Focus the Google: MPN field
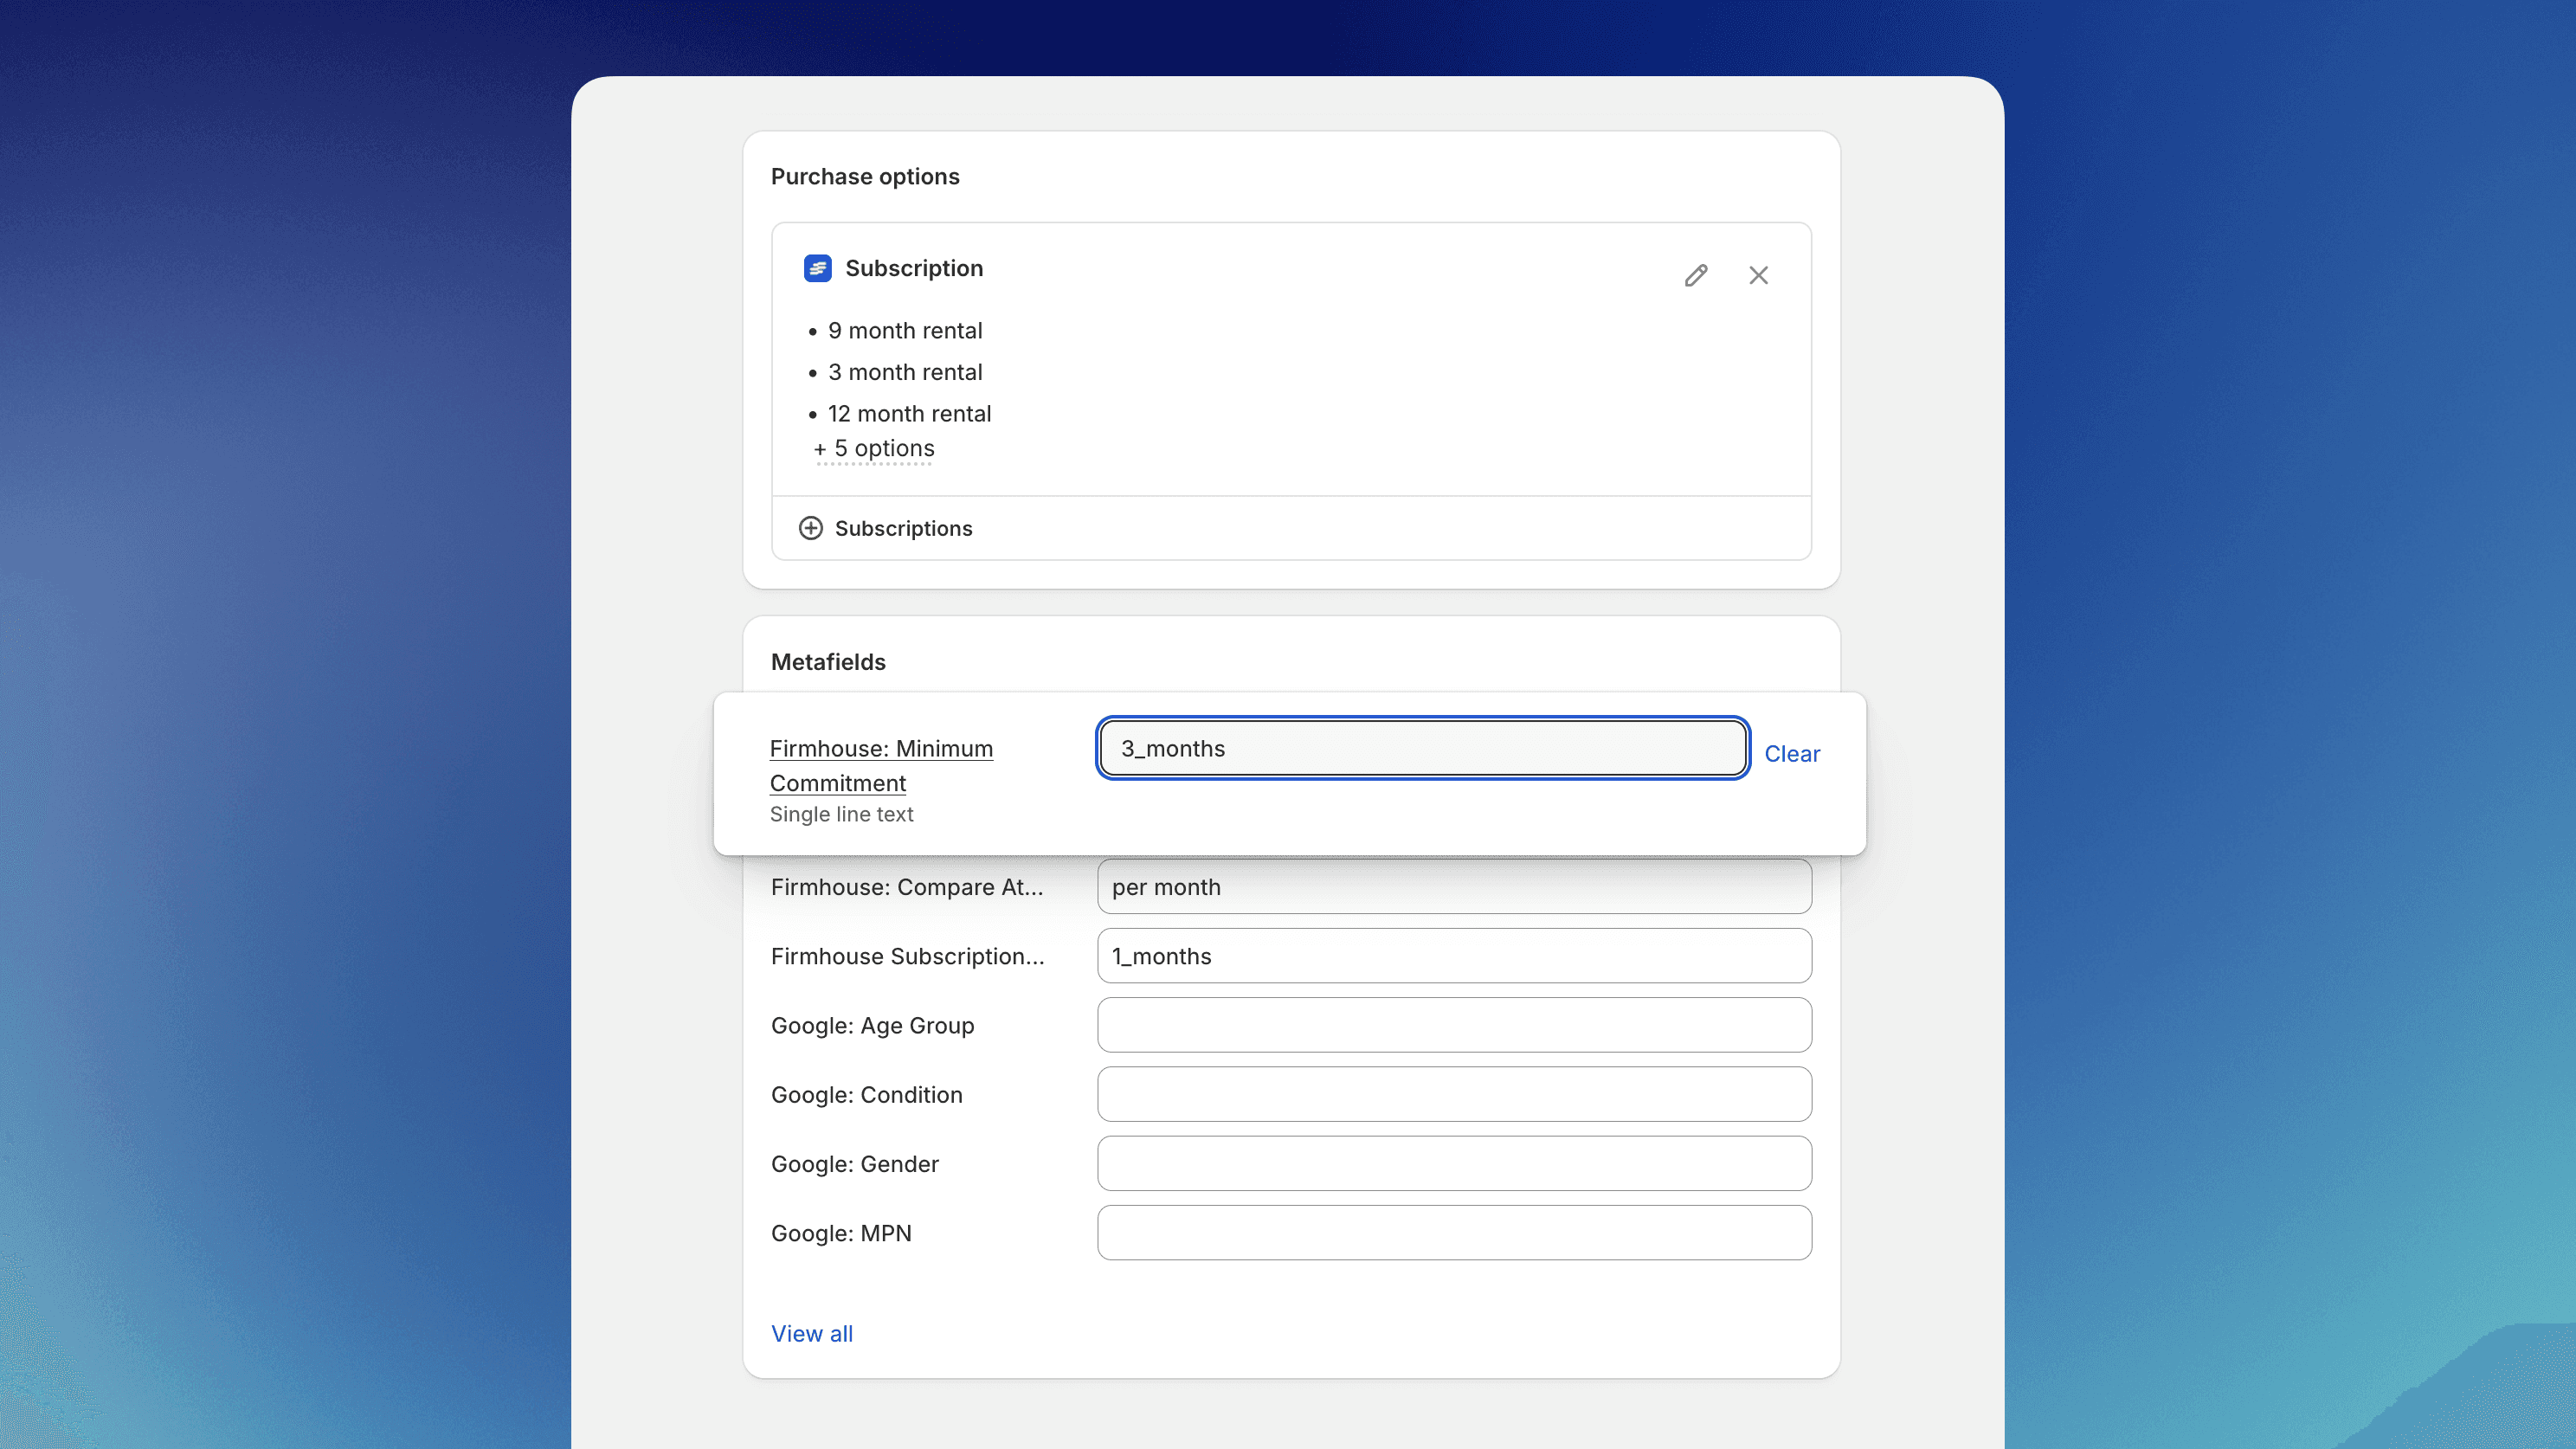2576x1449 pixels. [x=1453, y=1232]
